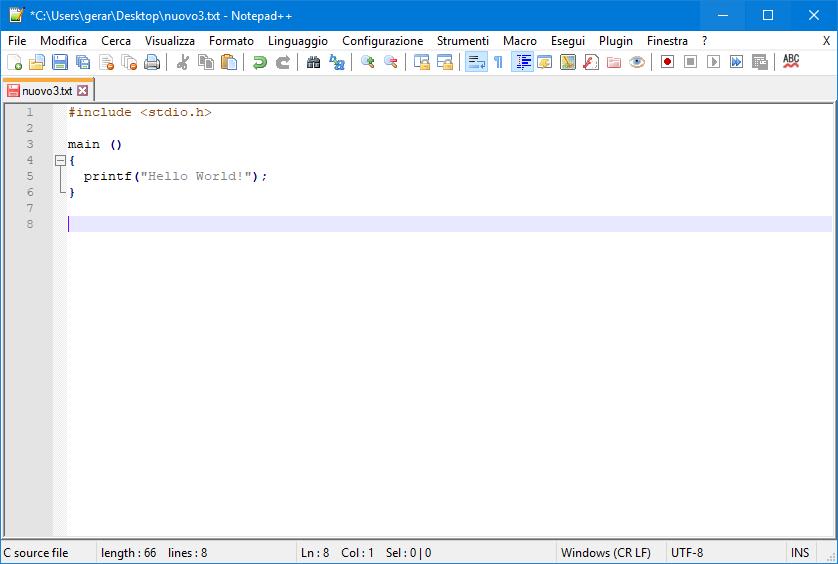This screenshot has width=838, height=564.
Task: Copy selection with toolbar copy icon
Action: 206,63
